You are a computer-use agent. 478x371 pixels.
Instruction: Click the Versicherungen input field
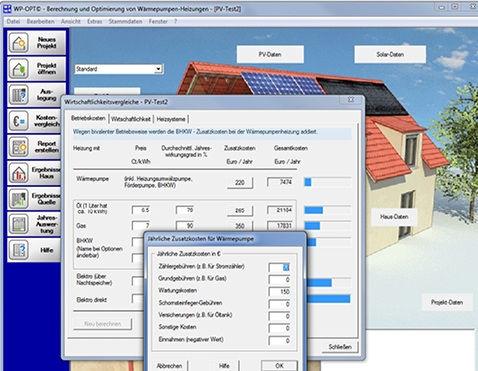[x=279, y=316]
